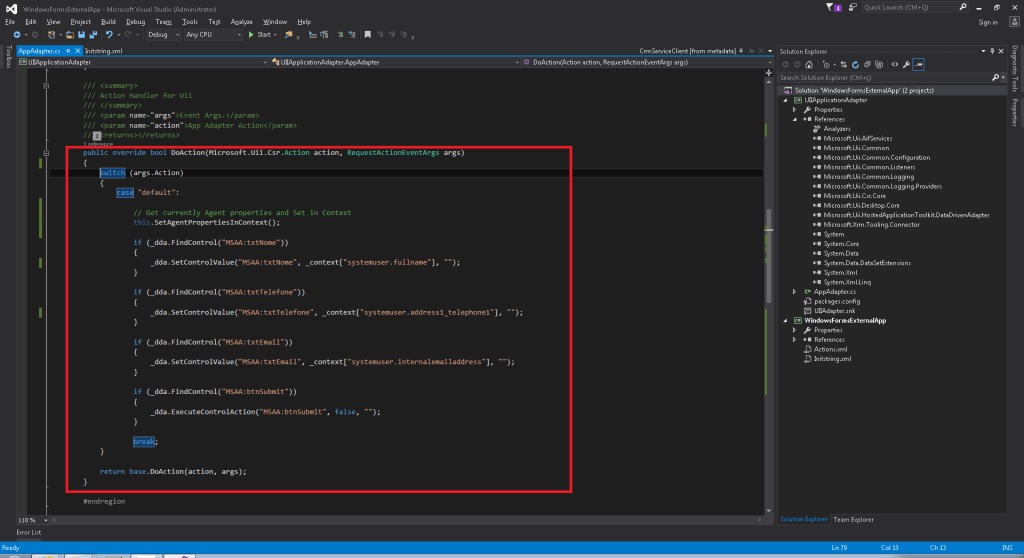Open the Build menu
The width and height of the screenshot is (1024, 558).
point(106,21)
